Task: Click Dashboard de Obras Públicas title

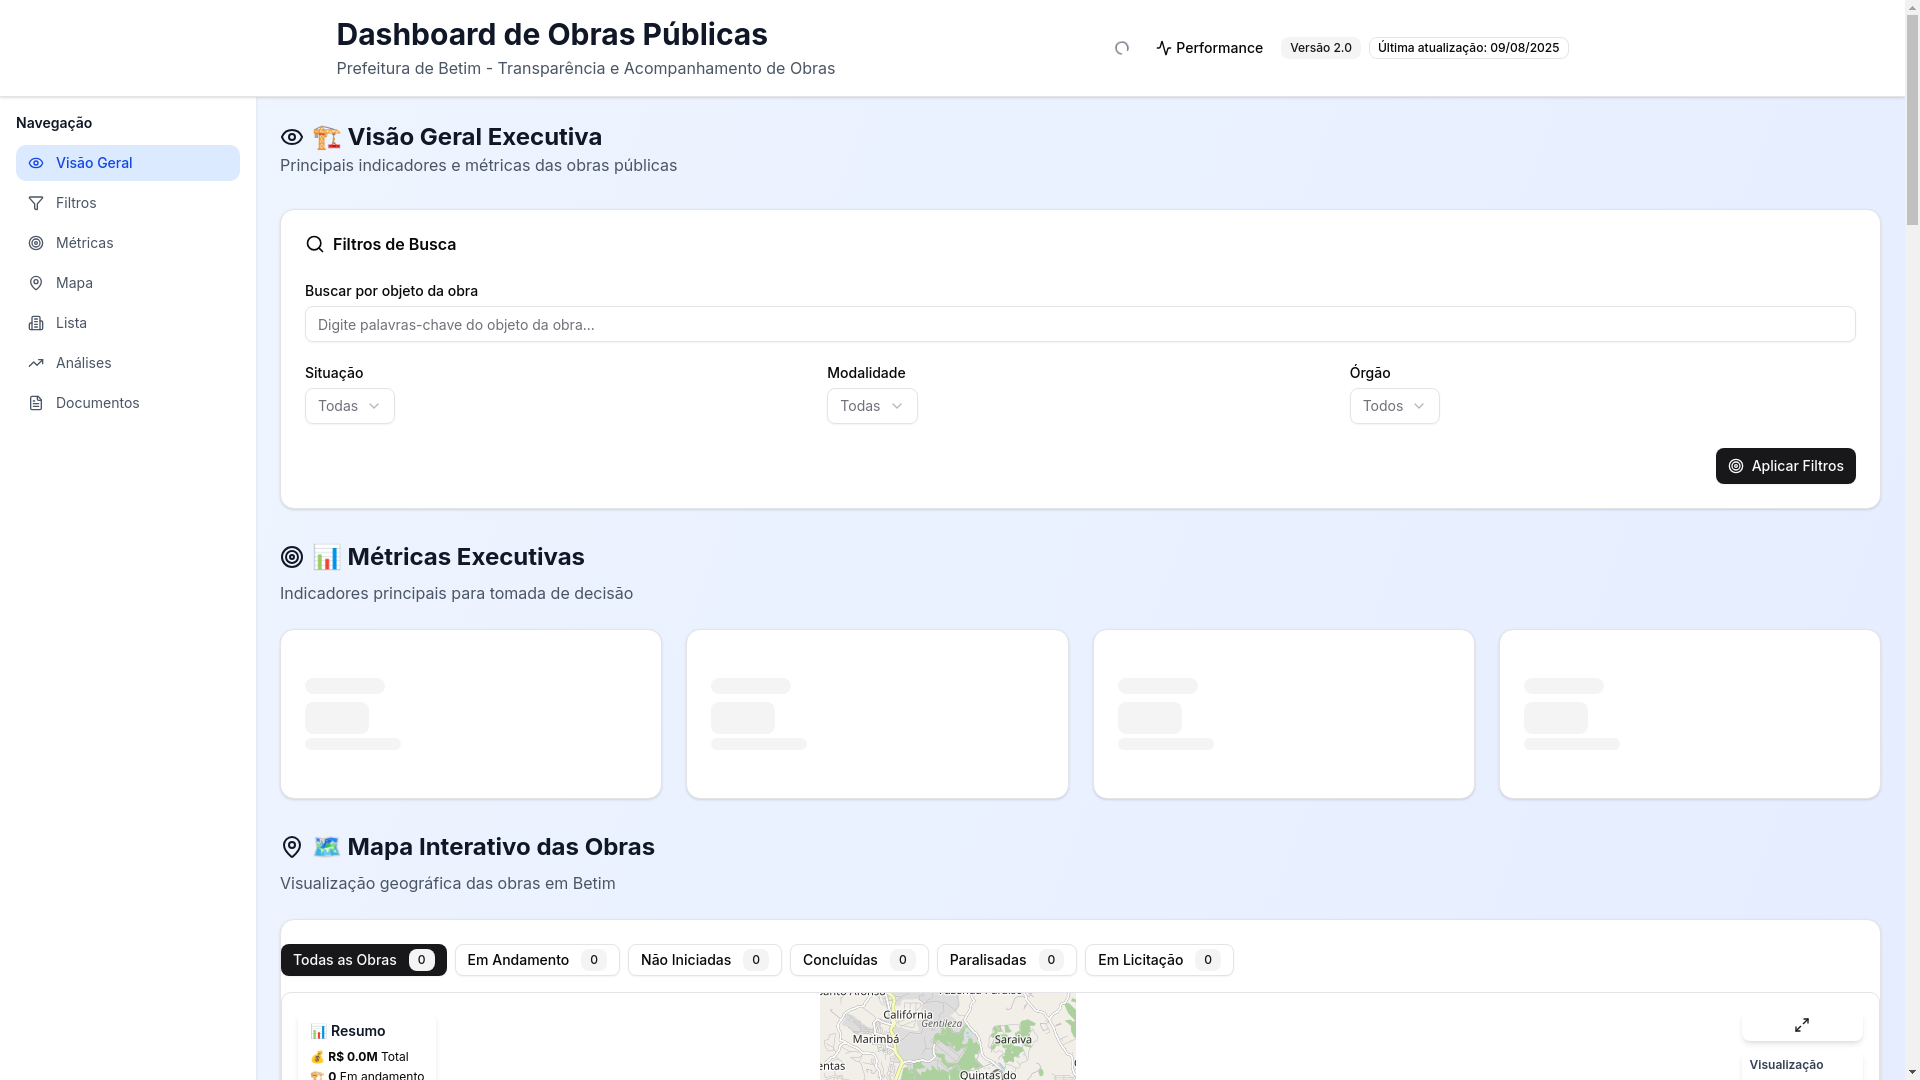Action: (552, 34)
